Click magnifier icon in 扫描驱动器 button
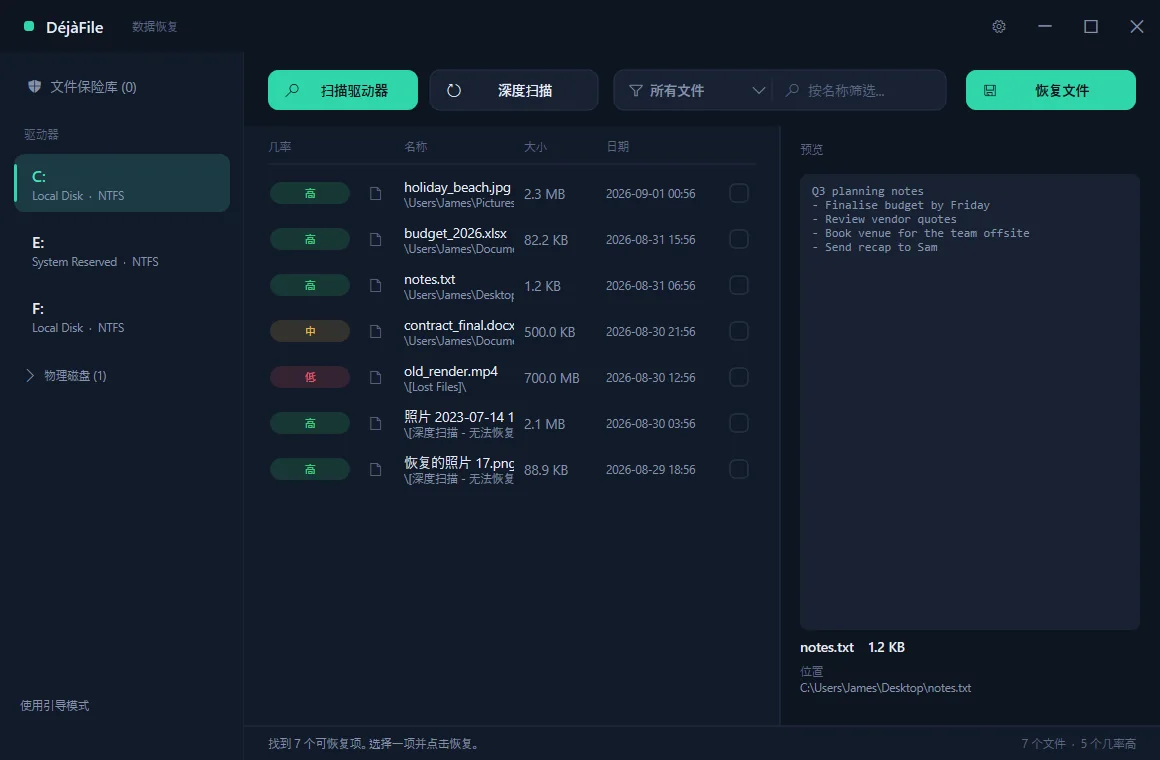 click(292, 90)
